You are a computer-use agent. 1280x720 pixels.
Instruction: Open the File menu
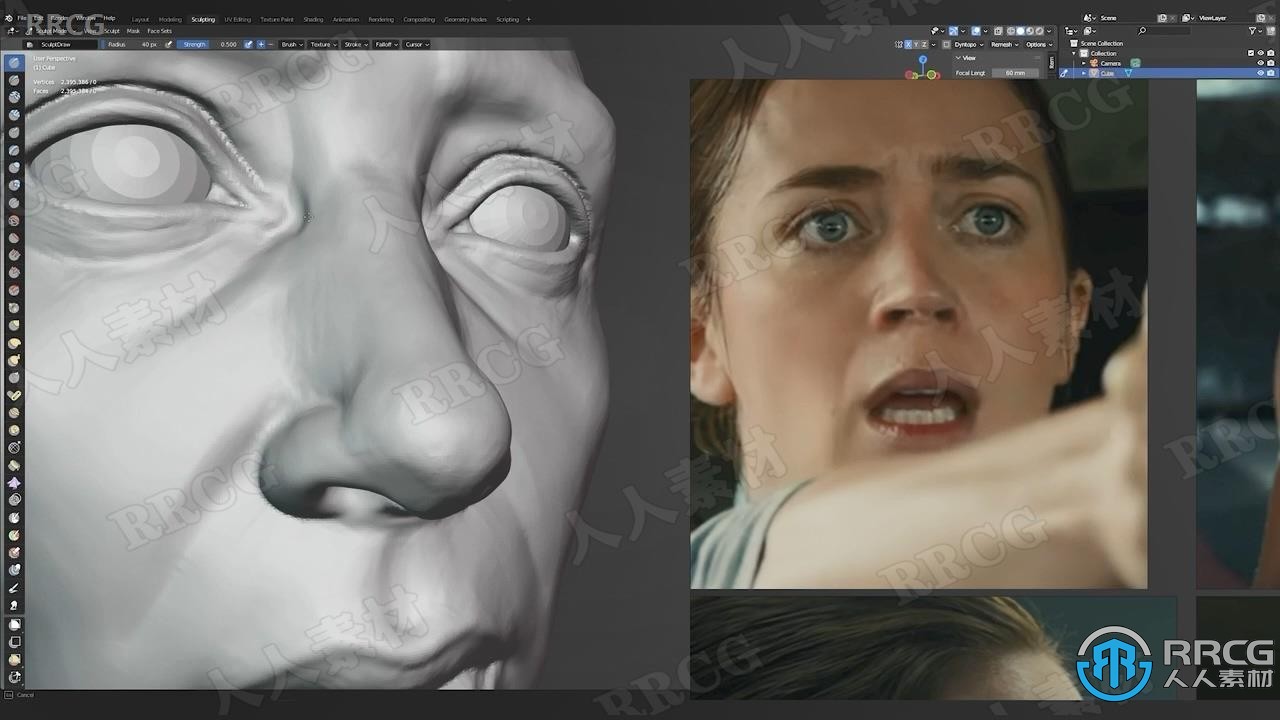22,18
